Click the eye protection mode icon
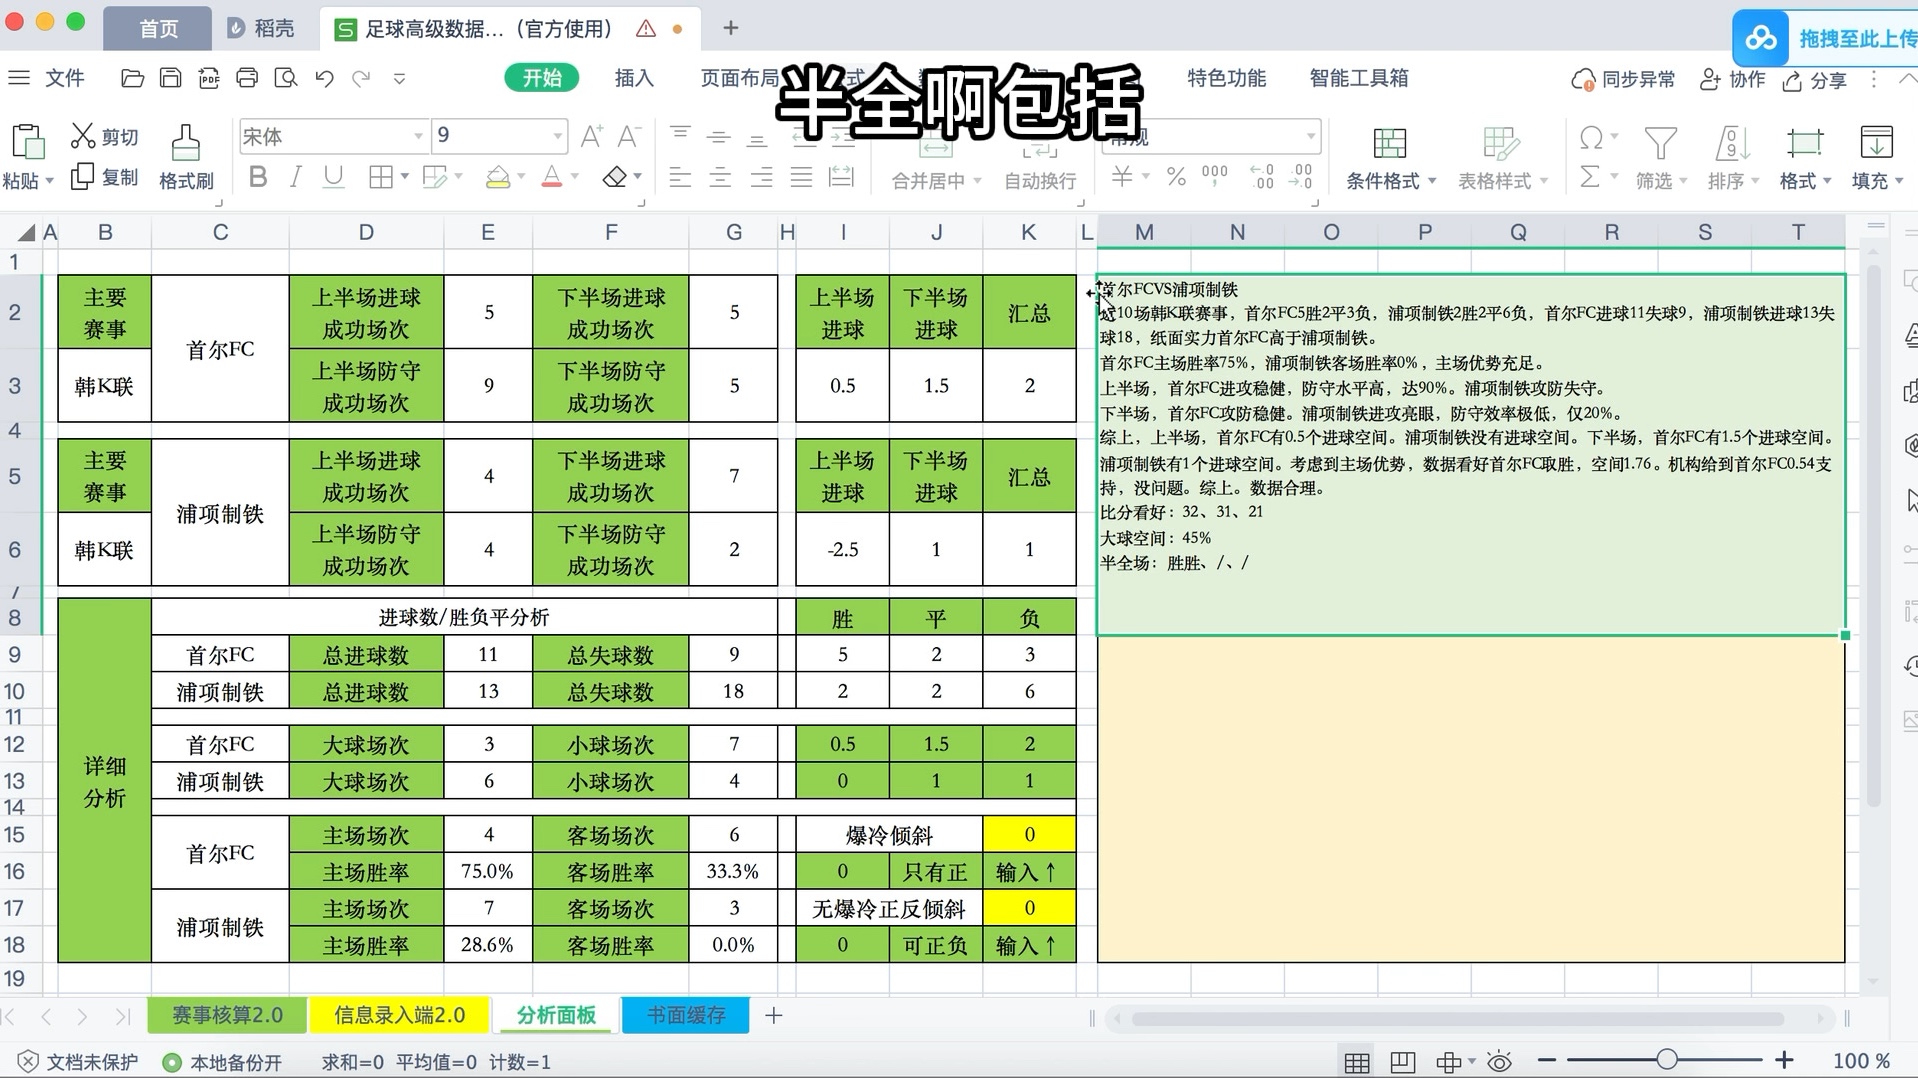The image size is (1918, 1078). click(1499, 1062)
